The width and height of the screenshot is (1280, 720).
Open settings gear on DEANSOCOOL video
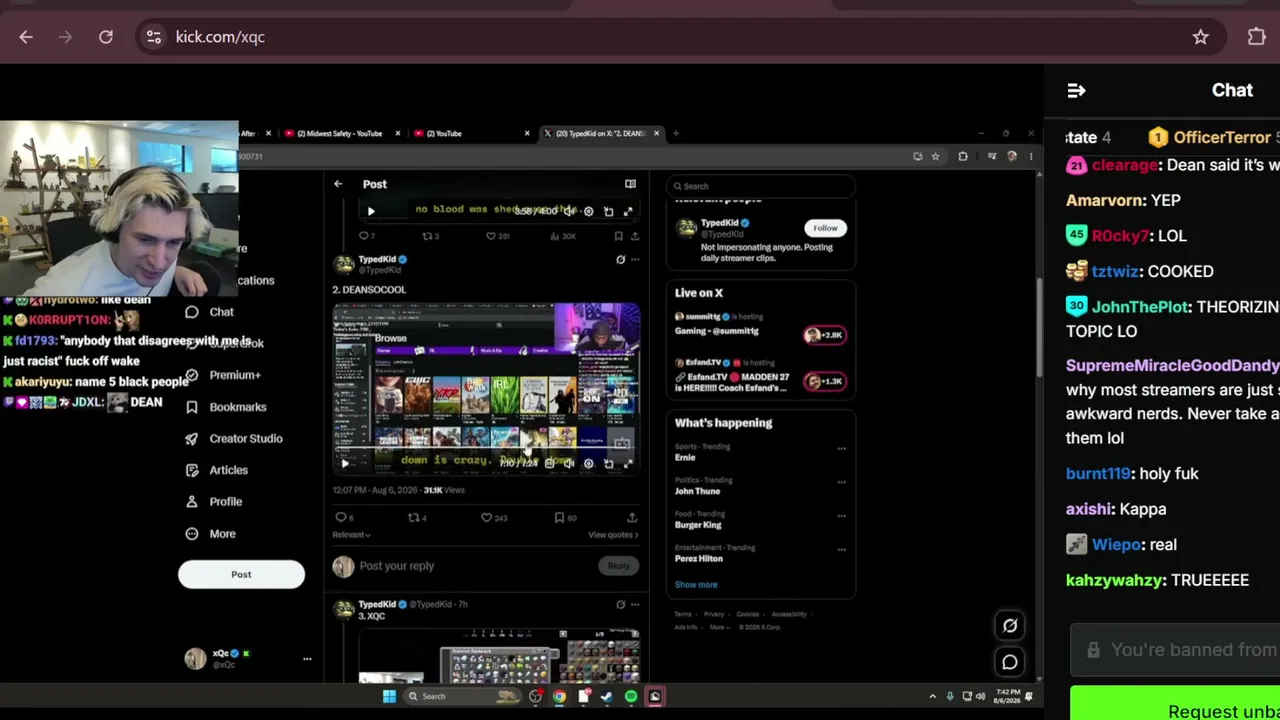[x=588, y=463]
